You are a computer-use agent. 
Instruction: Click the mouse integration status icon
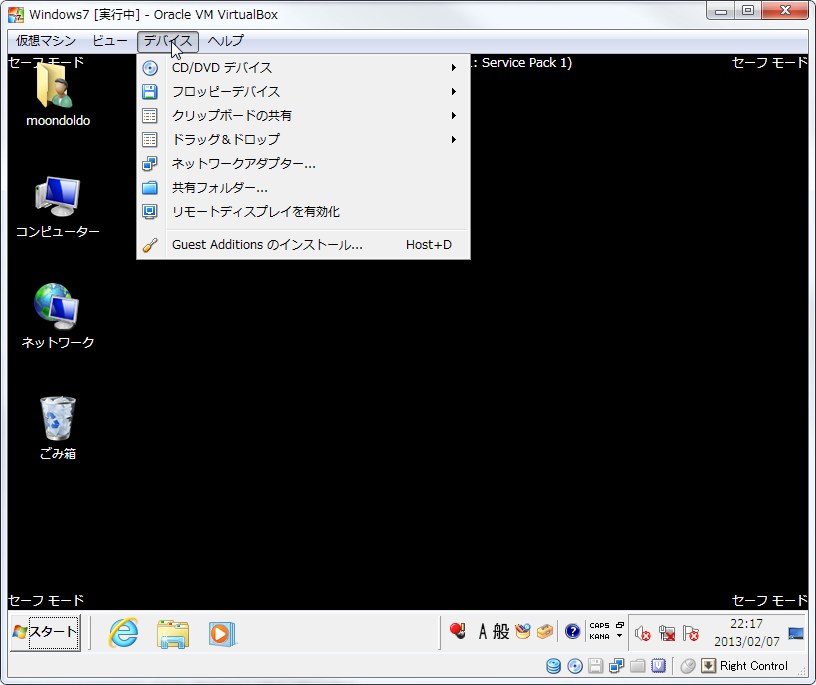click(688, 666)
